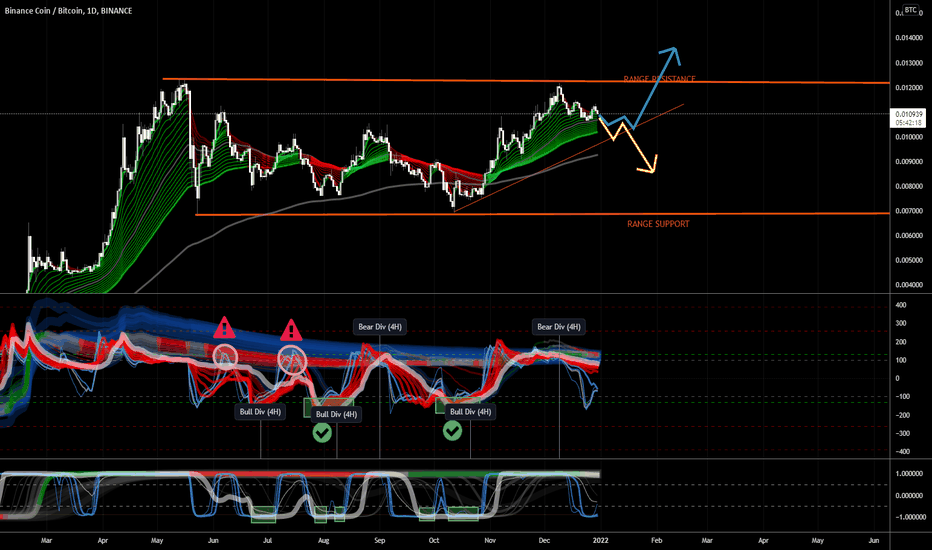
Task: Click the BTC currency badge
Action: (x=910, y=10)
